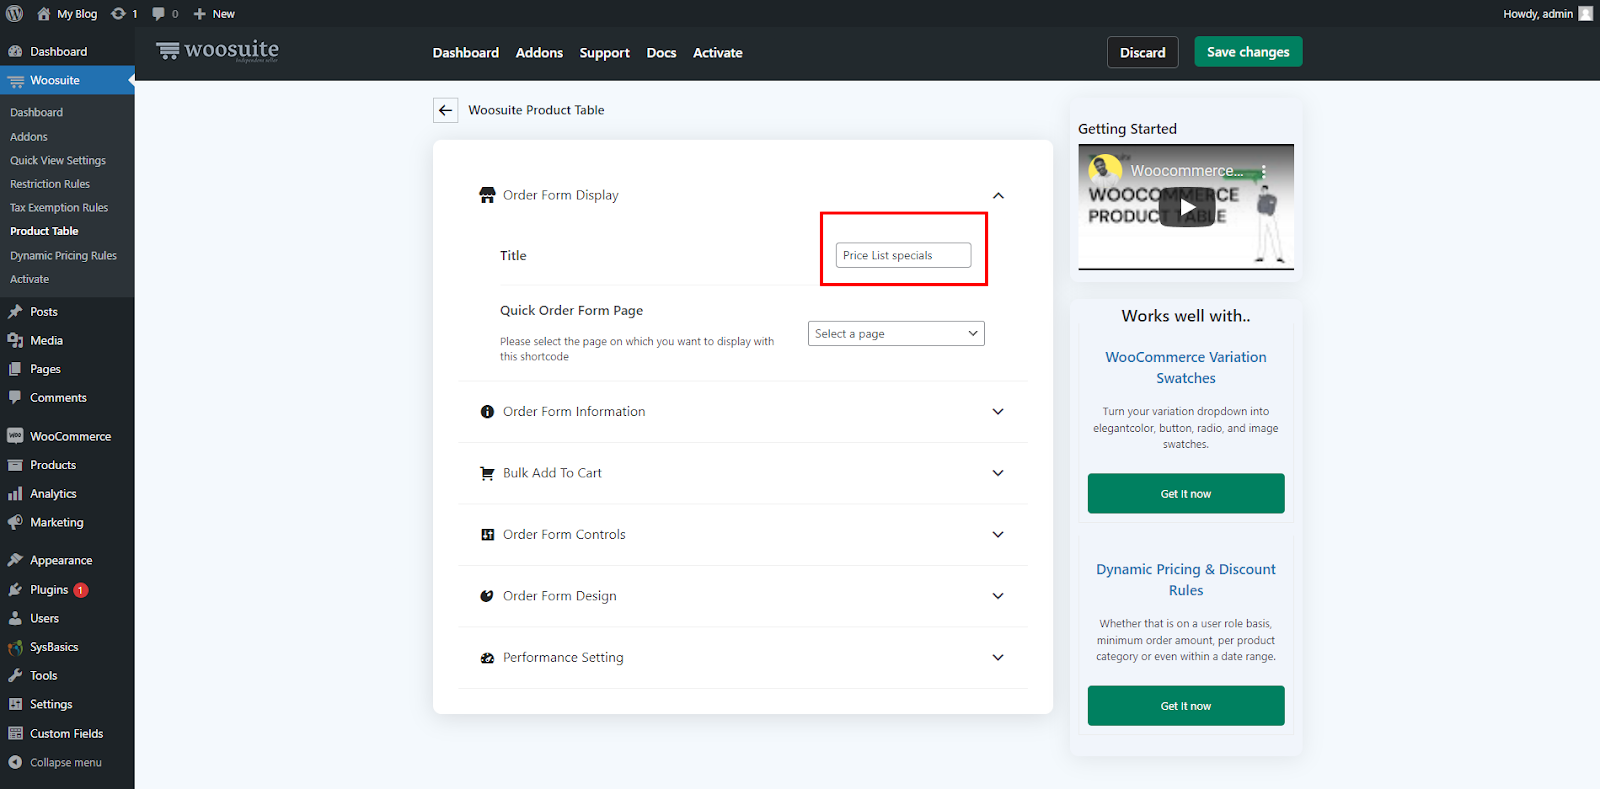Click the Marketing megaphone icon
This screenshot has width=1600, height=789.
15,522
